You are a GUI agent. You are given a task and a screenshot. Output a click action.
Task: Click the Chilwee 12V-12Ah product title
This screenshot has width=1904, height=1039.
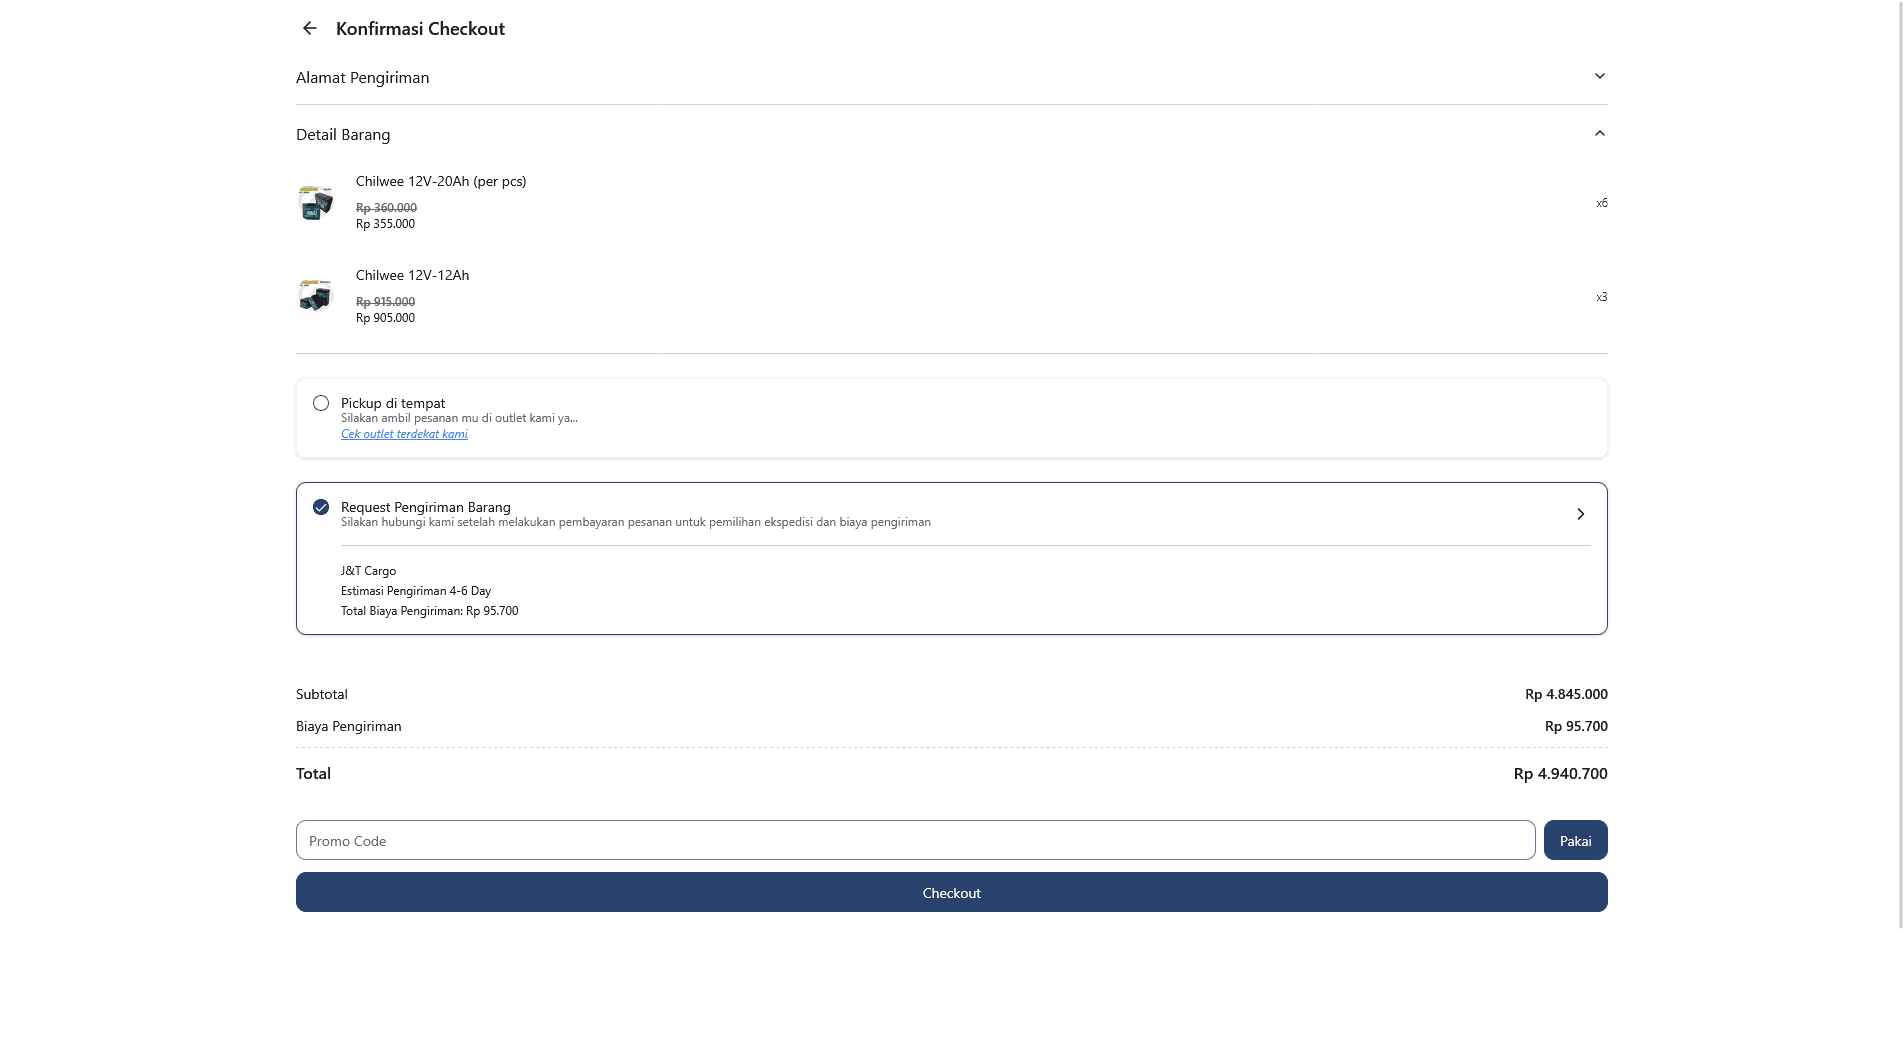coord(412,275)
